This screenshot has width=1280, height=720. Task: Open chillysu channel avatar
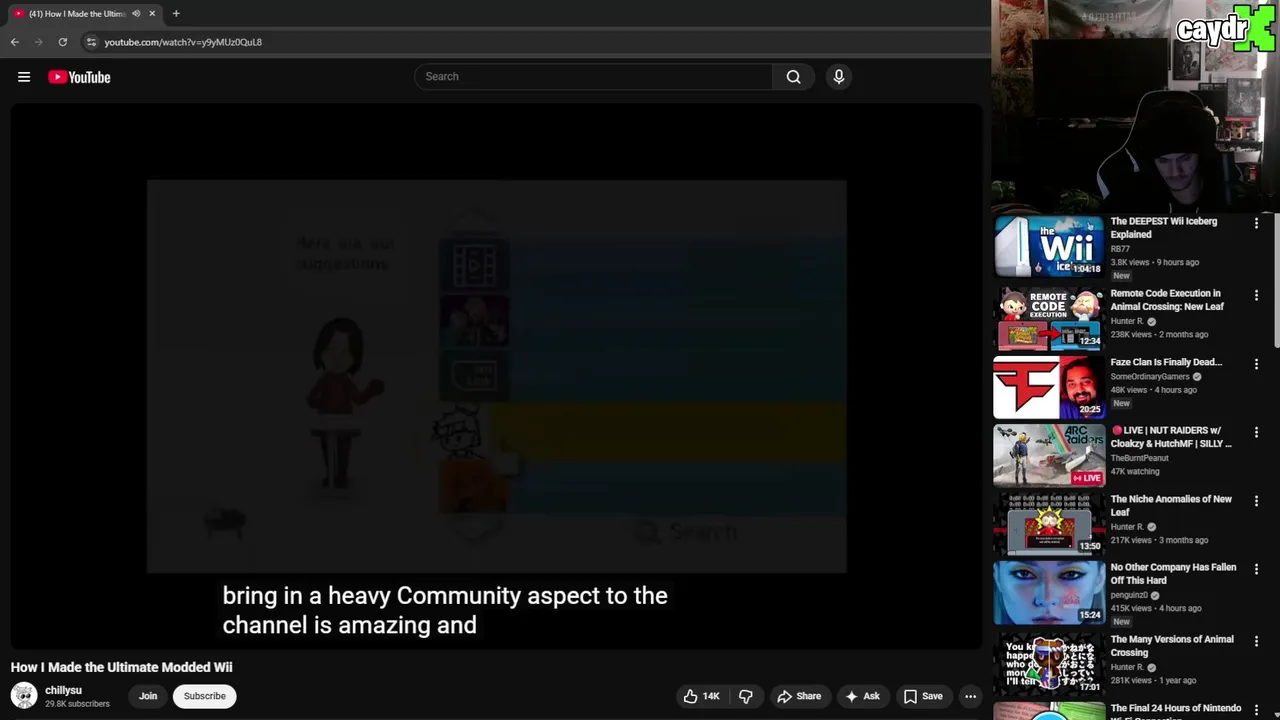(24, 696)
